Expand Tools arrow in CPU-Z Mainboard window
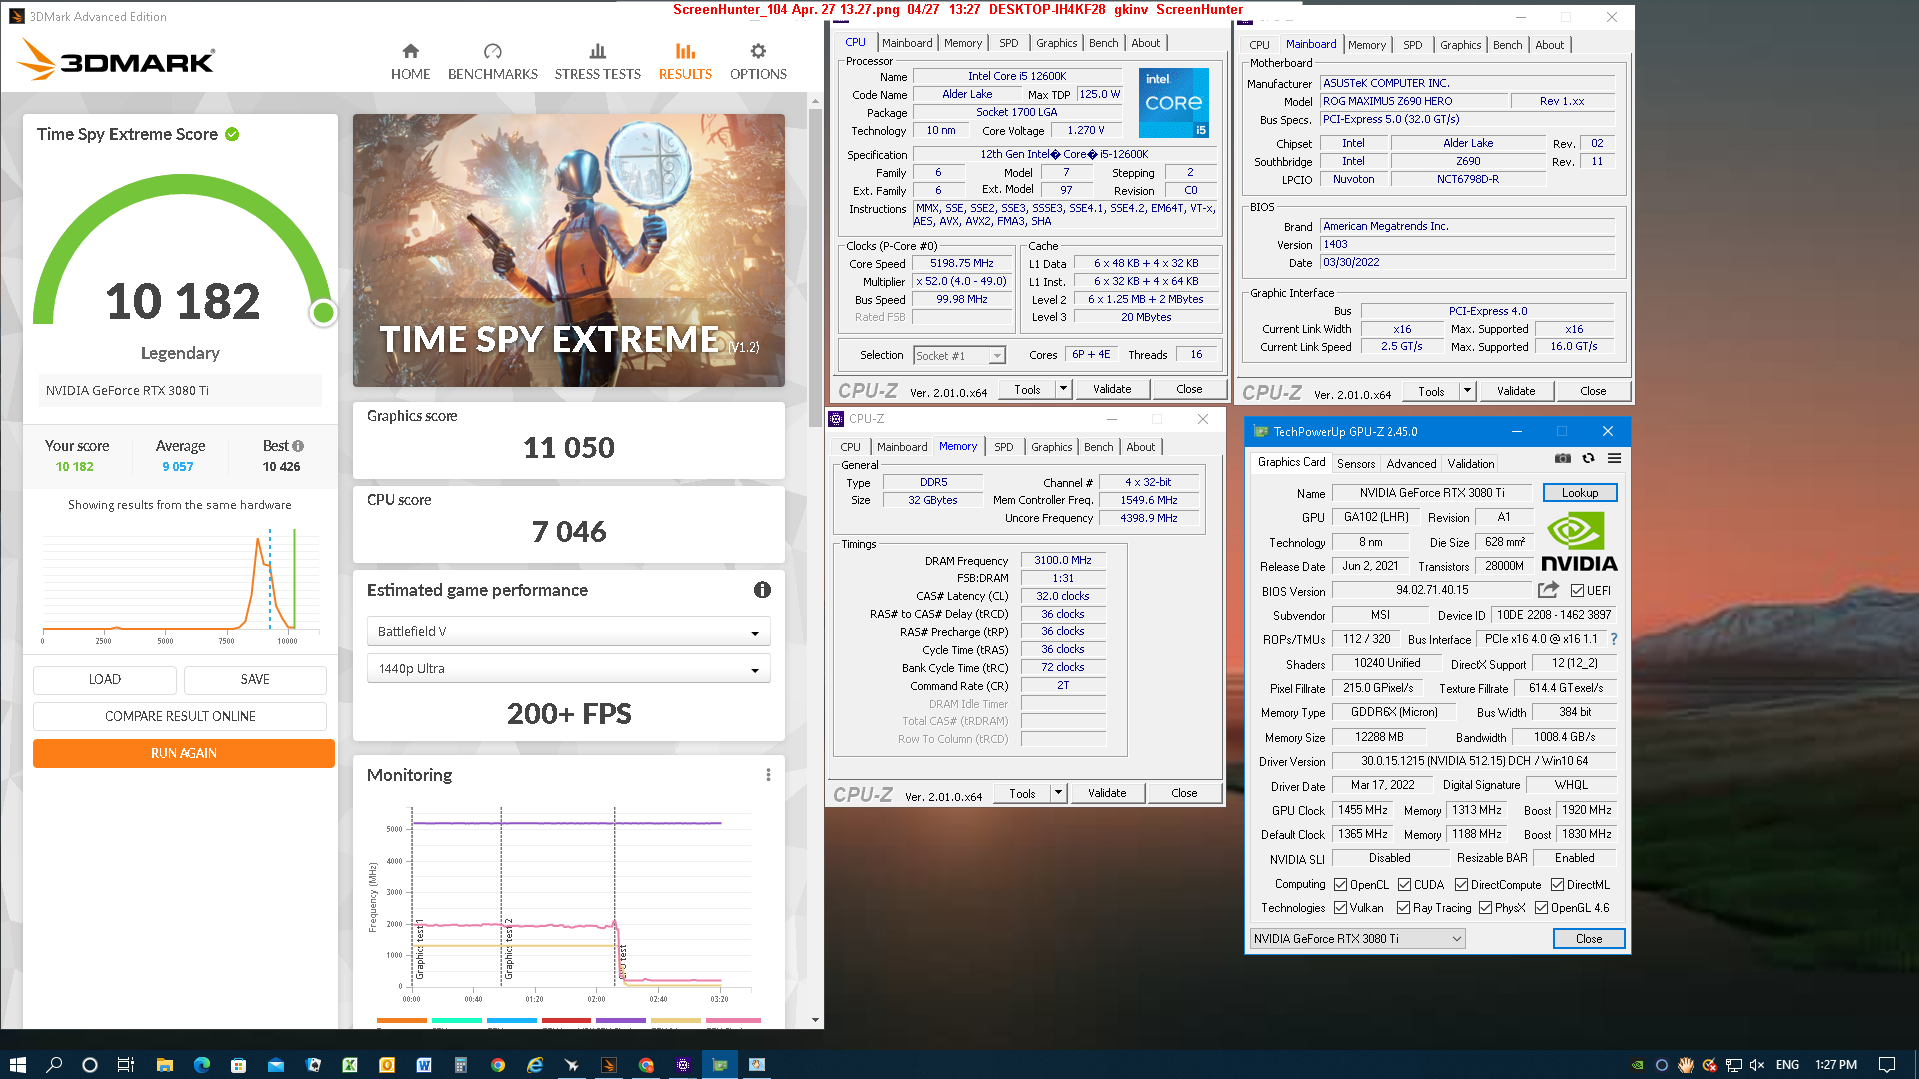This screenshot has height=1079, width=1919. 1467,392
